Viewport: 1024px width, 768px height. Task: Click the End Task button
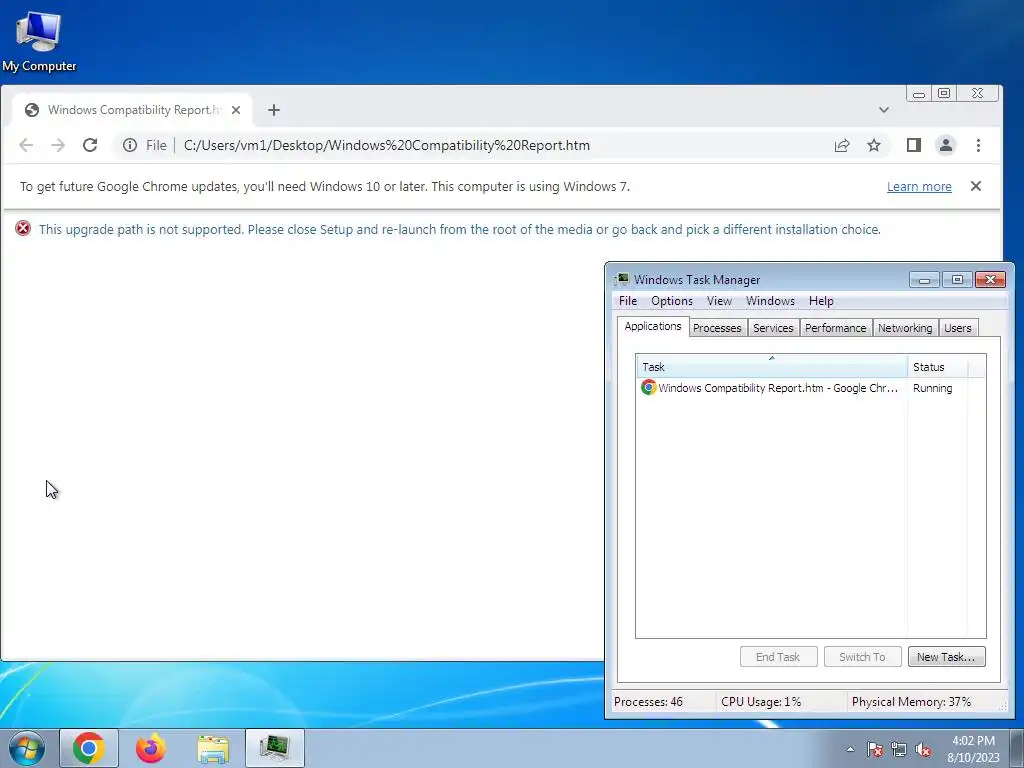pos(778,657)
